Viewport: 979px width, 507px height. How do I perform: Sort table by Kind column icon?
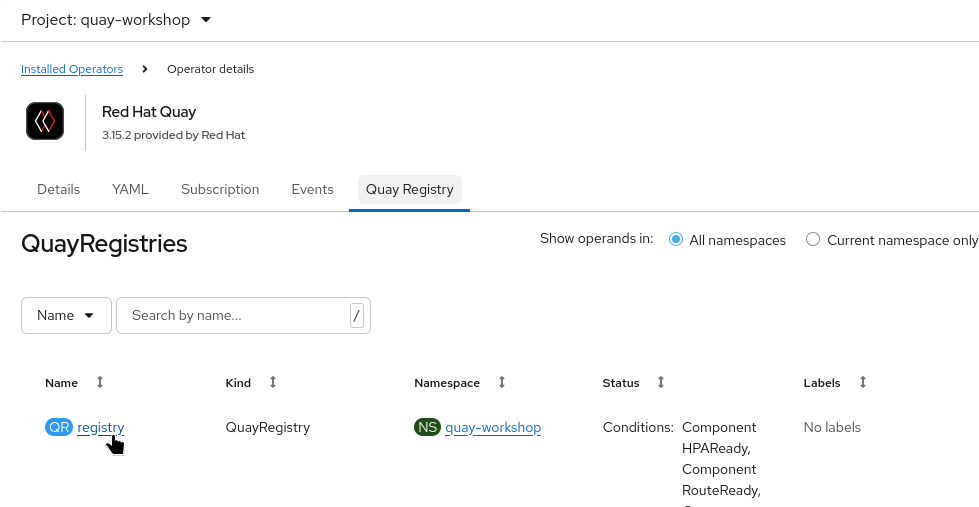(272, 383)
